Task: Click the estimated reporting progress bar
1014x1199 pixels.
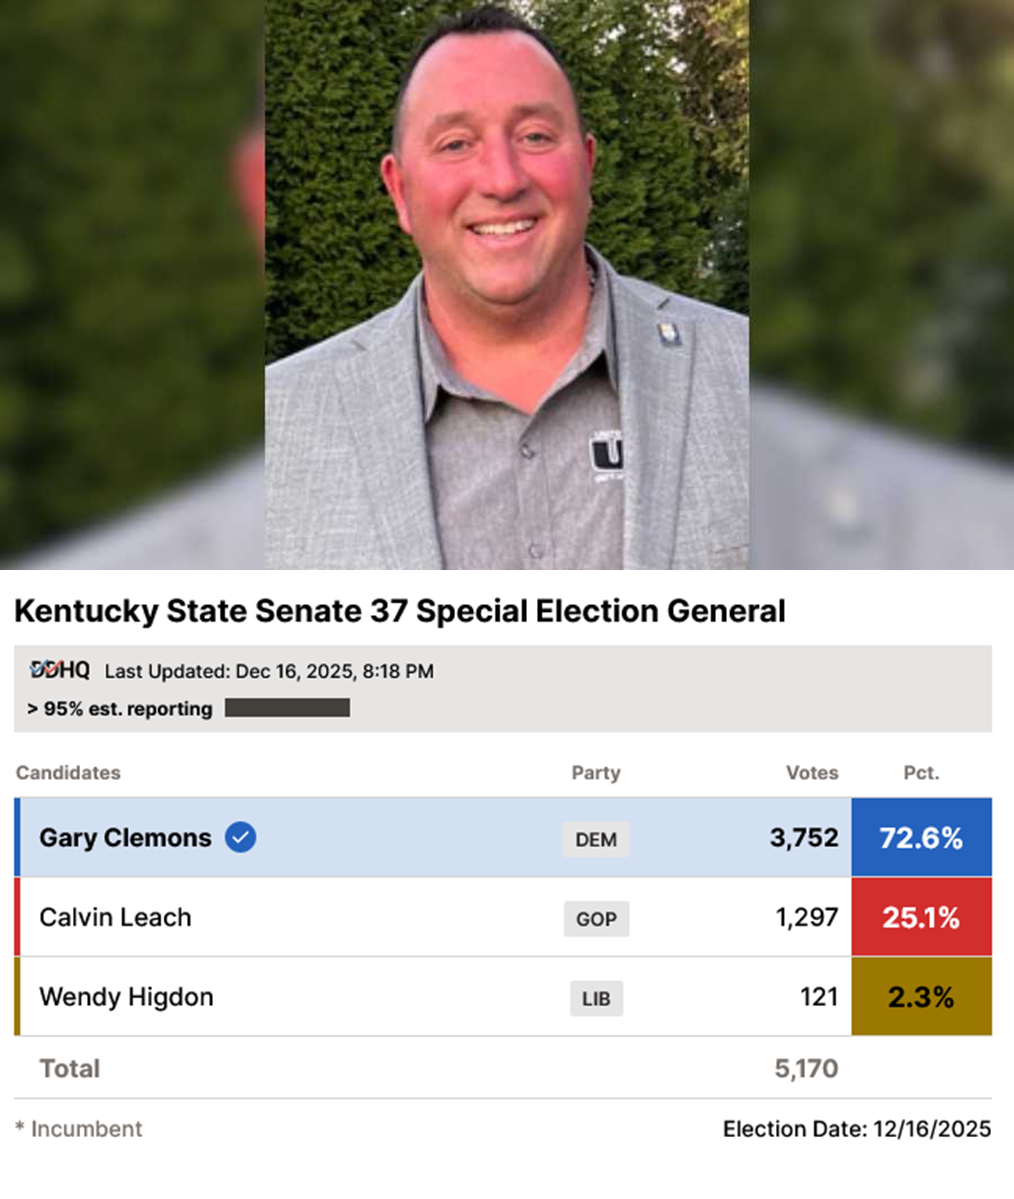Action: point(287,708)
